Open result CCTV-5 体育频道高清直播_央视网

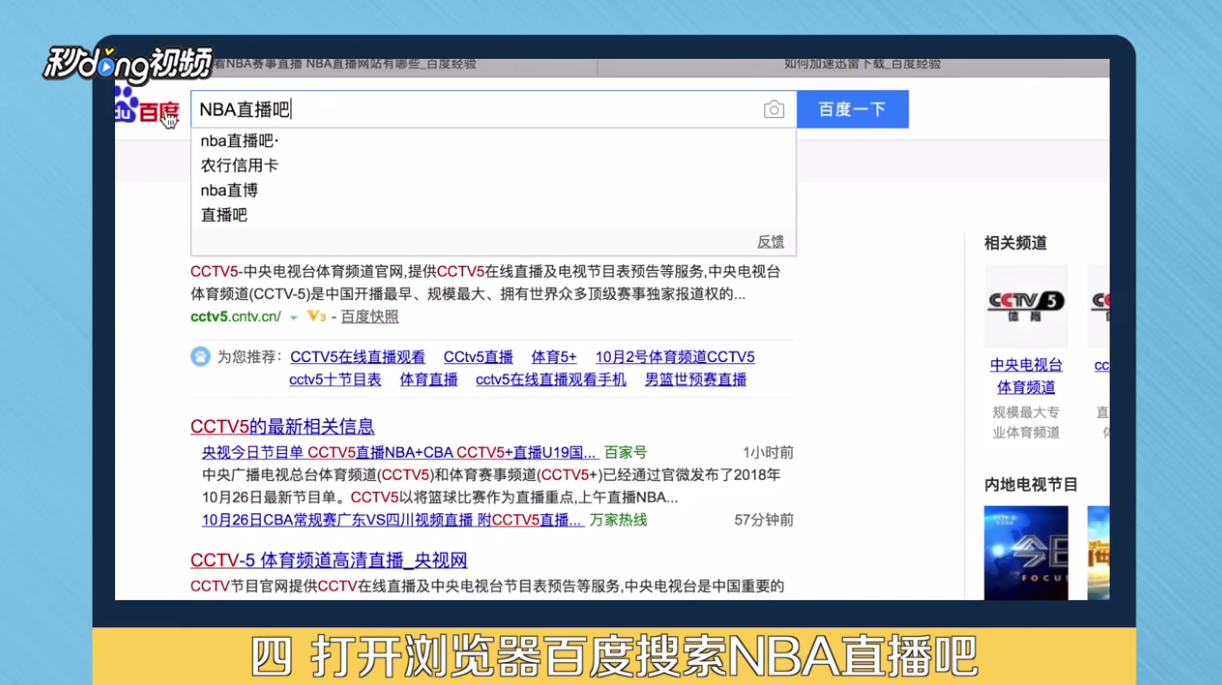pyautogui.click(x=329, y=560)
